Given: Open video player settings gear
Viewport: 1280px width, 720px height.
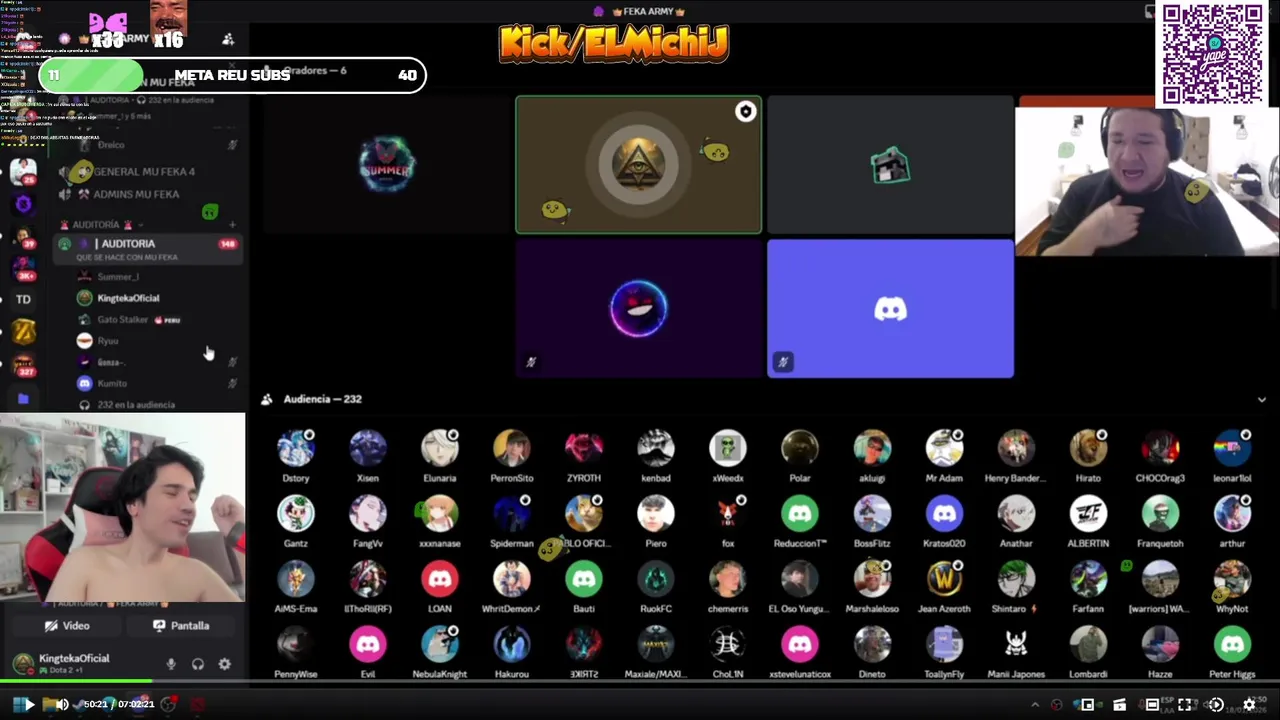Looking at the screenshot, I should pyautogui.click(x=1249, y=704).
